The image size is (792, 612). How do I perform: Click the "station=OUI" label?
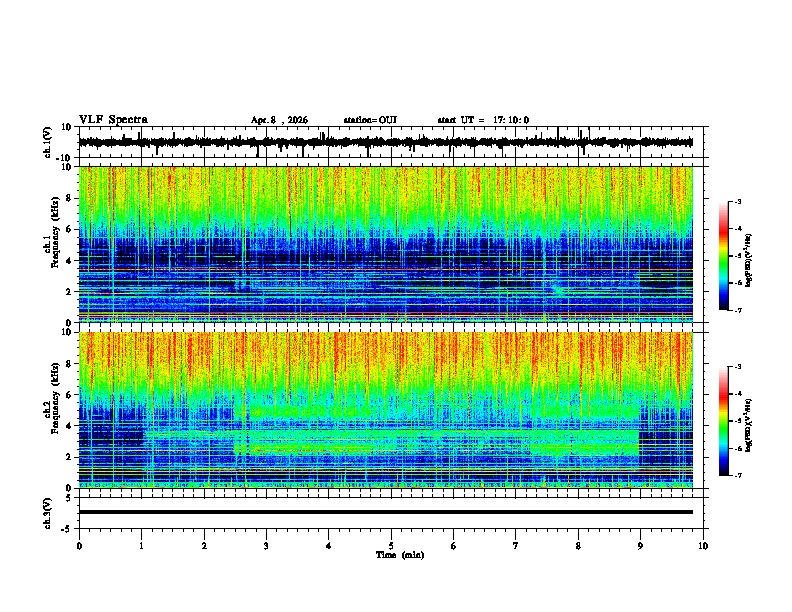click(370, 120)
